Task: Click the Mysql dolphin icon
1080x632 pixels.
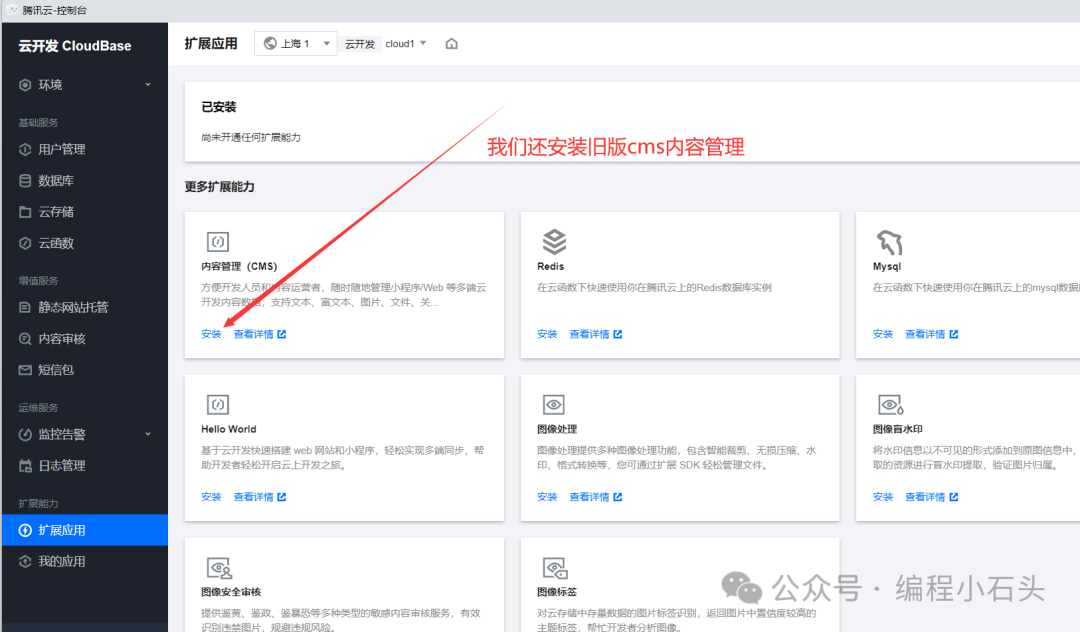Action: (x=889, y=242)
